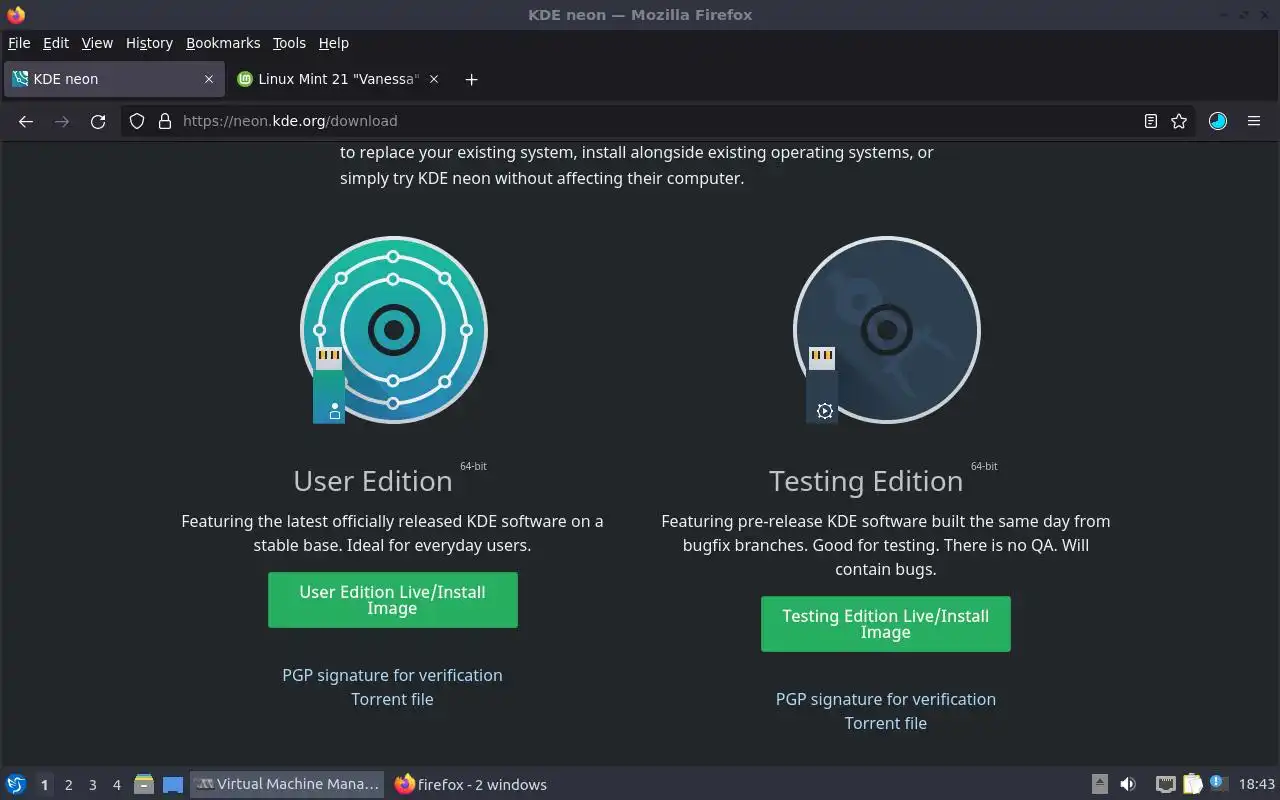Click the Firefox logo in title bar
The height and width of the screenshot is (800, 1280).
[x=15, y=14]
